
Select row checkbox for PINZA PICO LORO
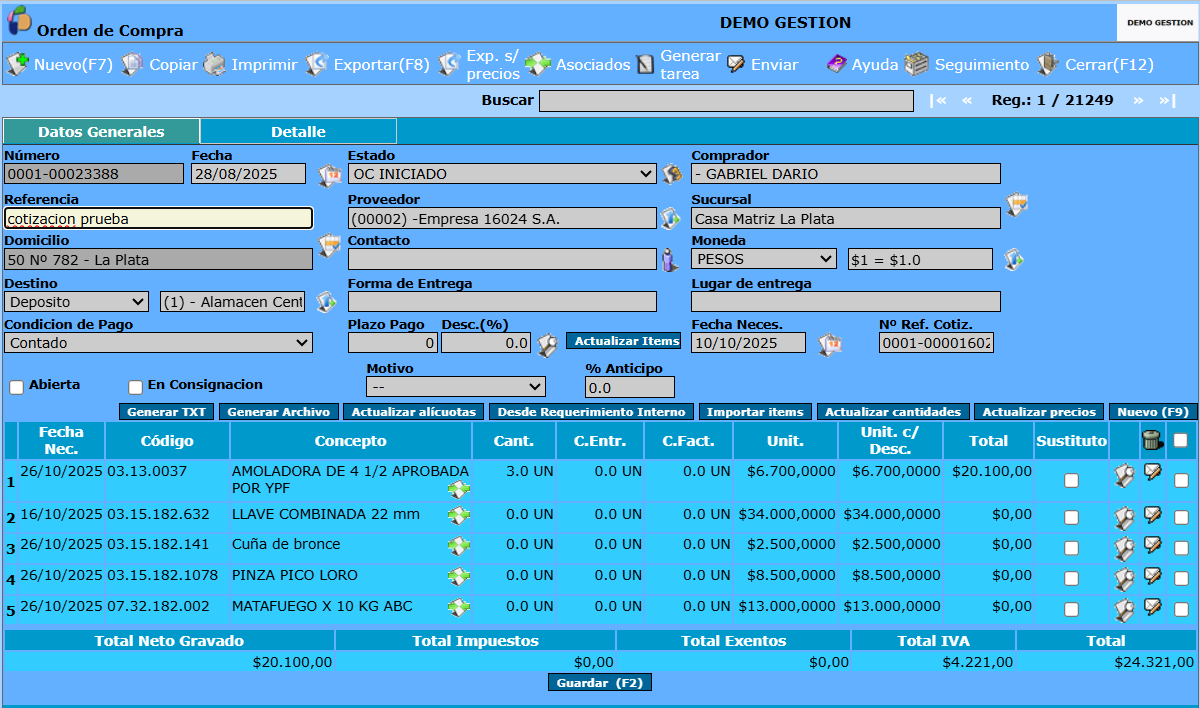pos(1181,579)
